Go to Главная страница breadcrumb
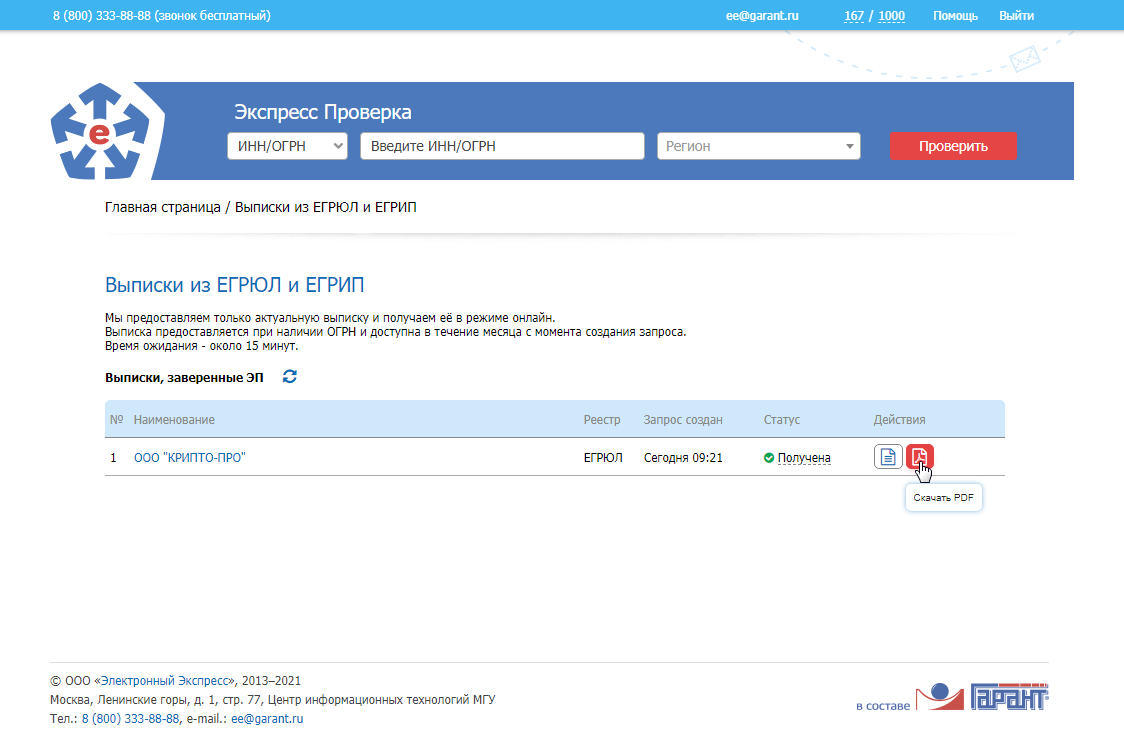The height and width of the screenshot is (747, 1124). click(162, 207)
